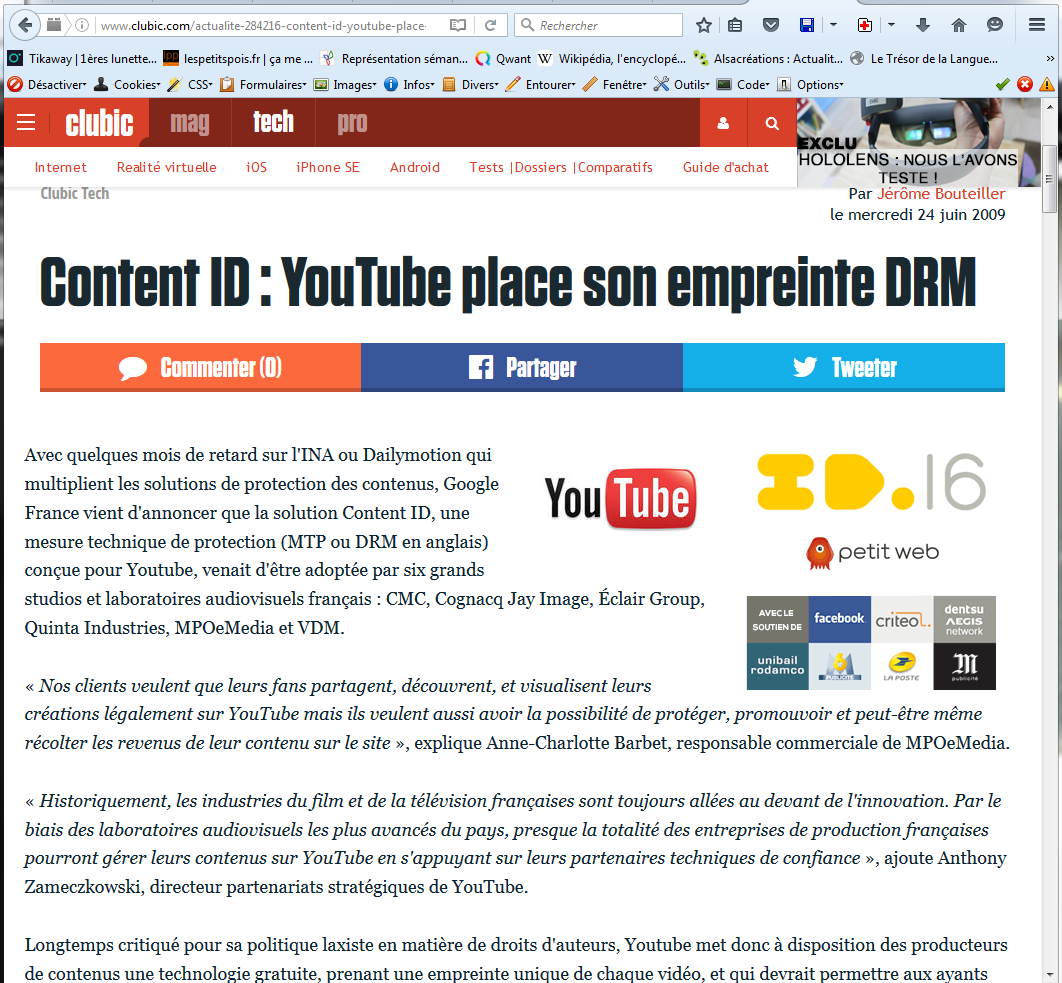Image resolution: width=1062 pixels, height=983 pixels.
Task: Open Alsacréations bookmark
Action: (768, 59)
